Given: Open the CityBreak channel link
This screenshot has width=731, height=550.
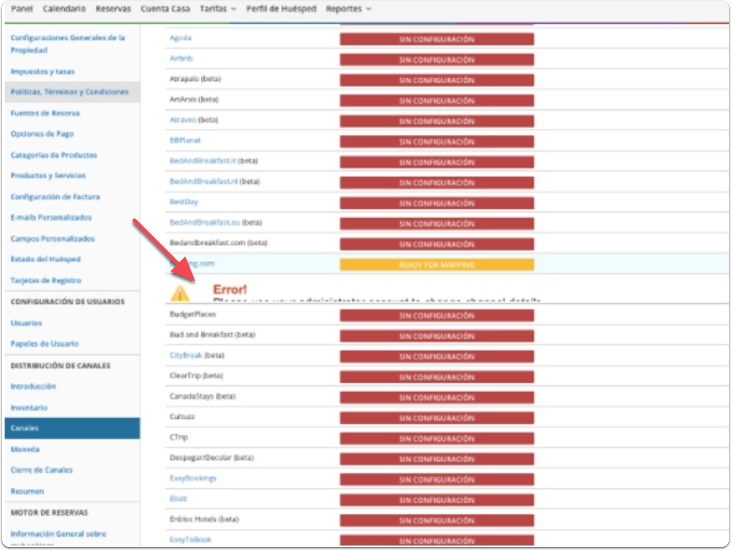Looking at the screenshot, I should [x=186, y=355].
